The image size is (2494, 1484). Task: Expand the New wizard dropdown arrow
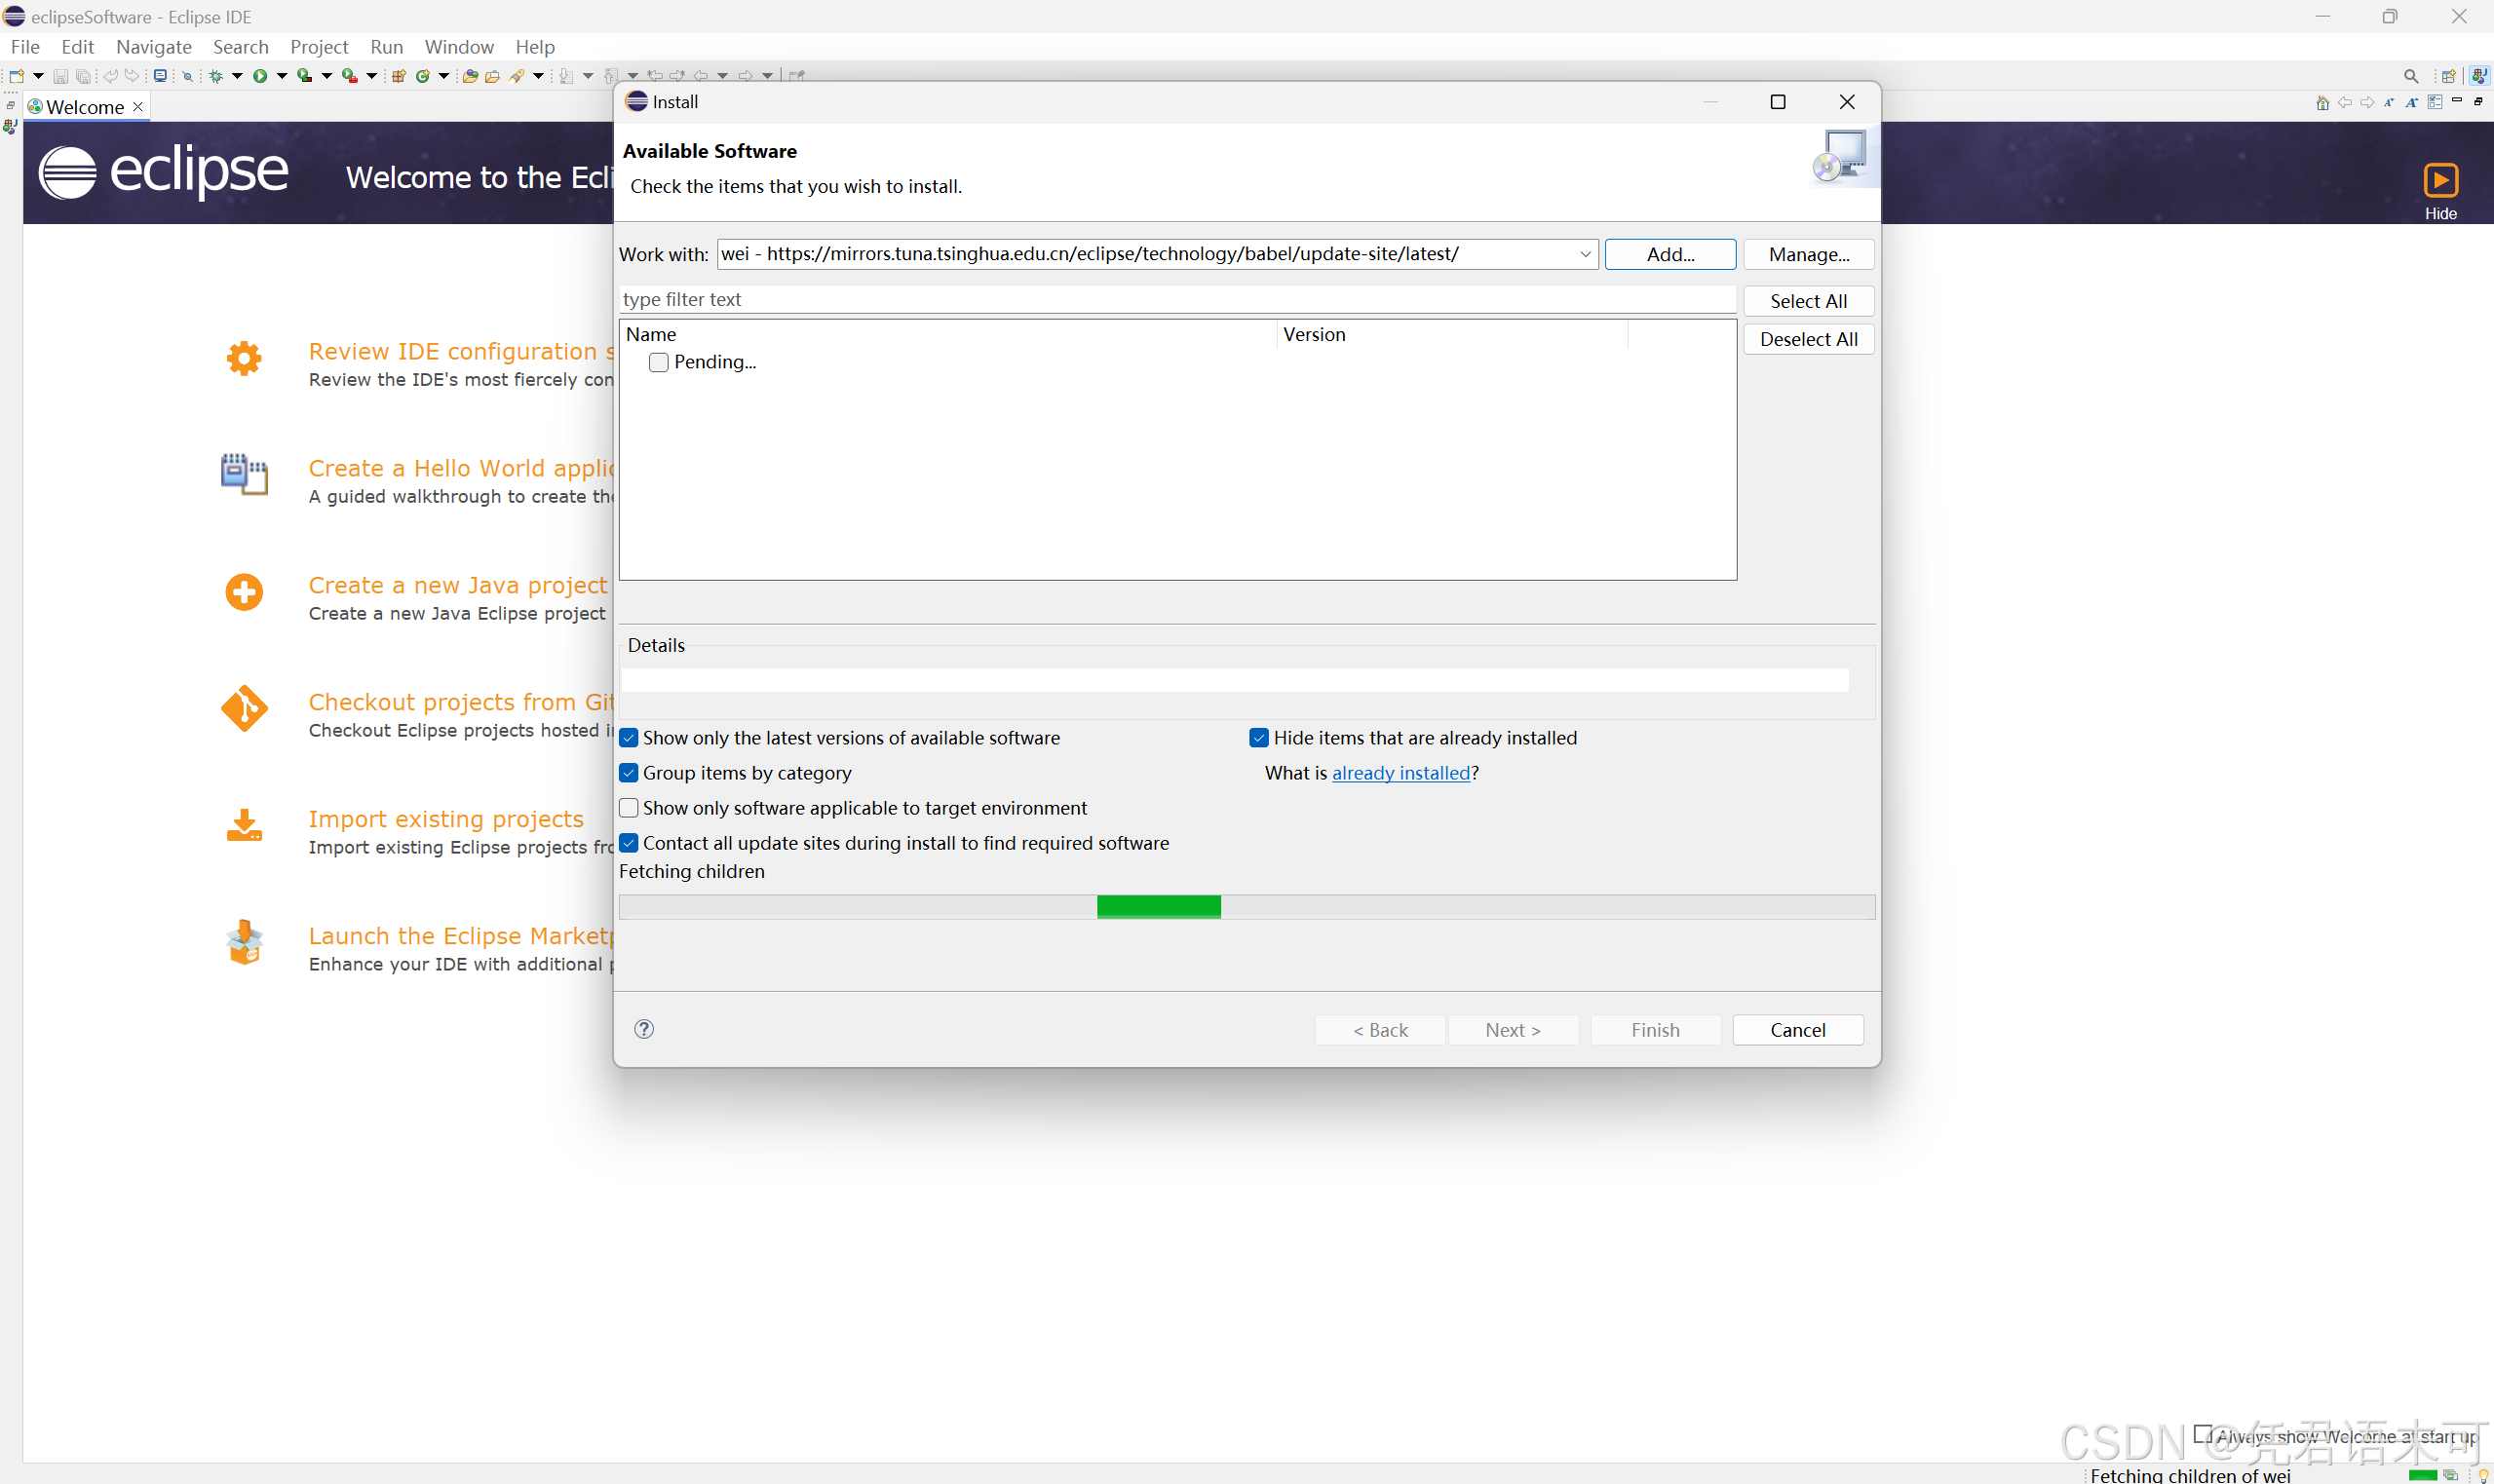pos(38,76)
